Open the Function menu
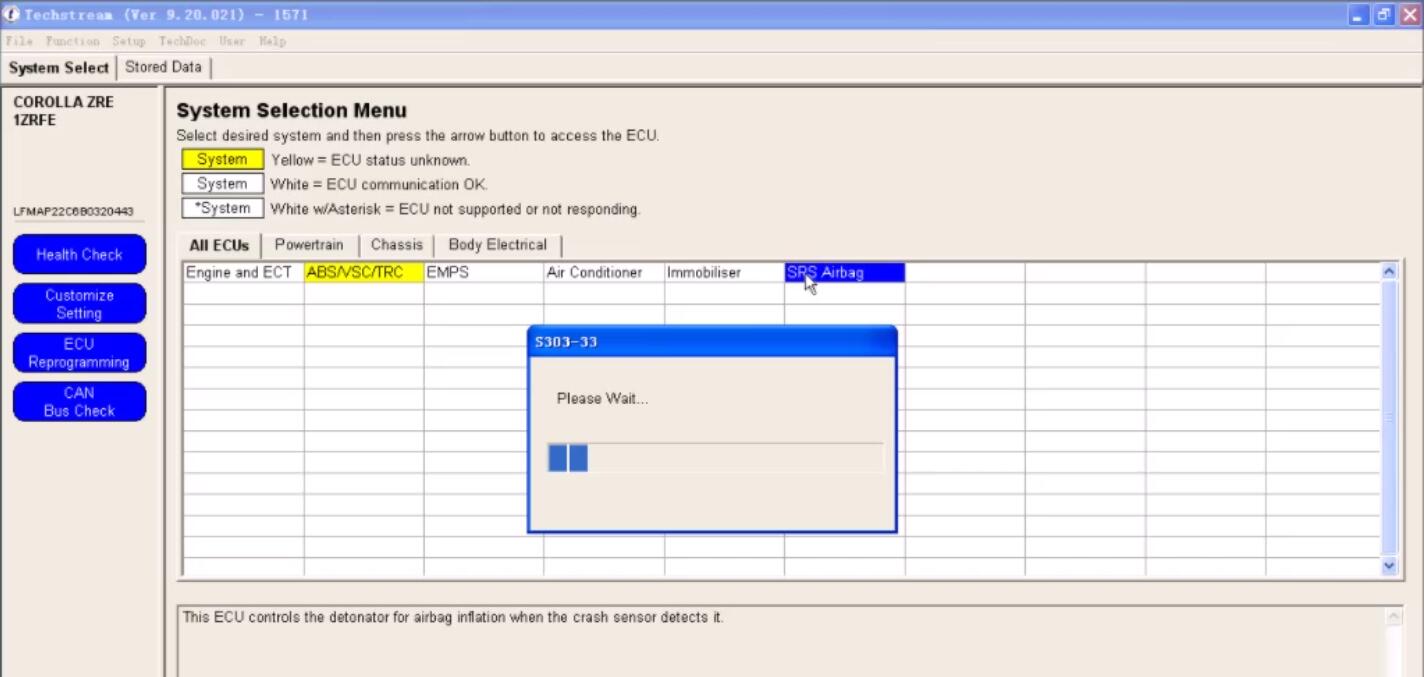This screenshot has height=677, width=1426. pos(72,41)
